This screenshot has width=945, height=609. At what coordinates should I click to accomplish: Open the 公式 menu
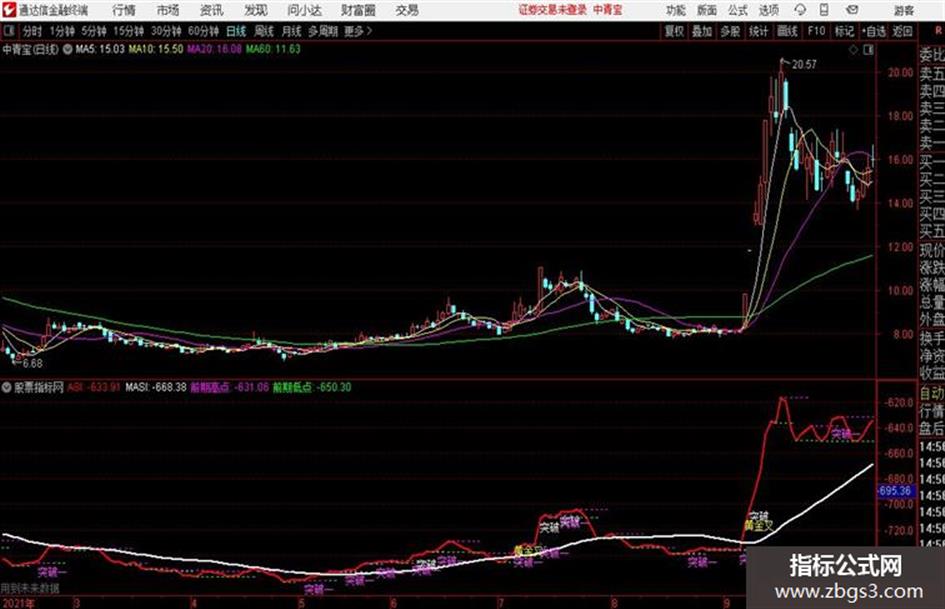point(738,10)
